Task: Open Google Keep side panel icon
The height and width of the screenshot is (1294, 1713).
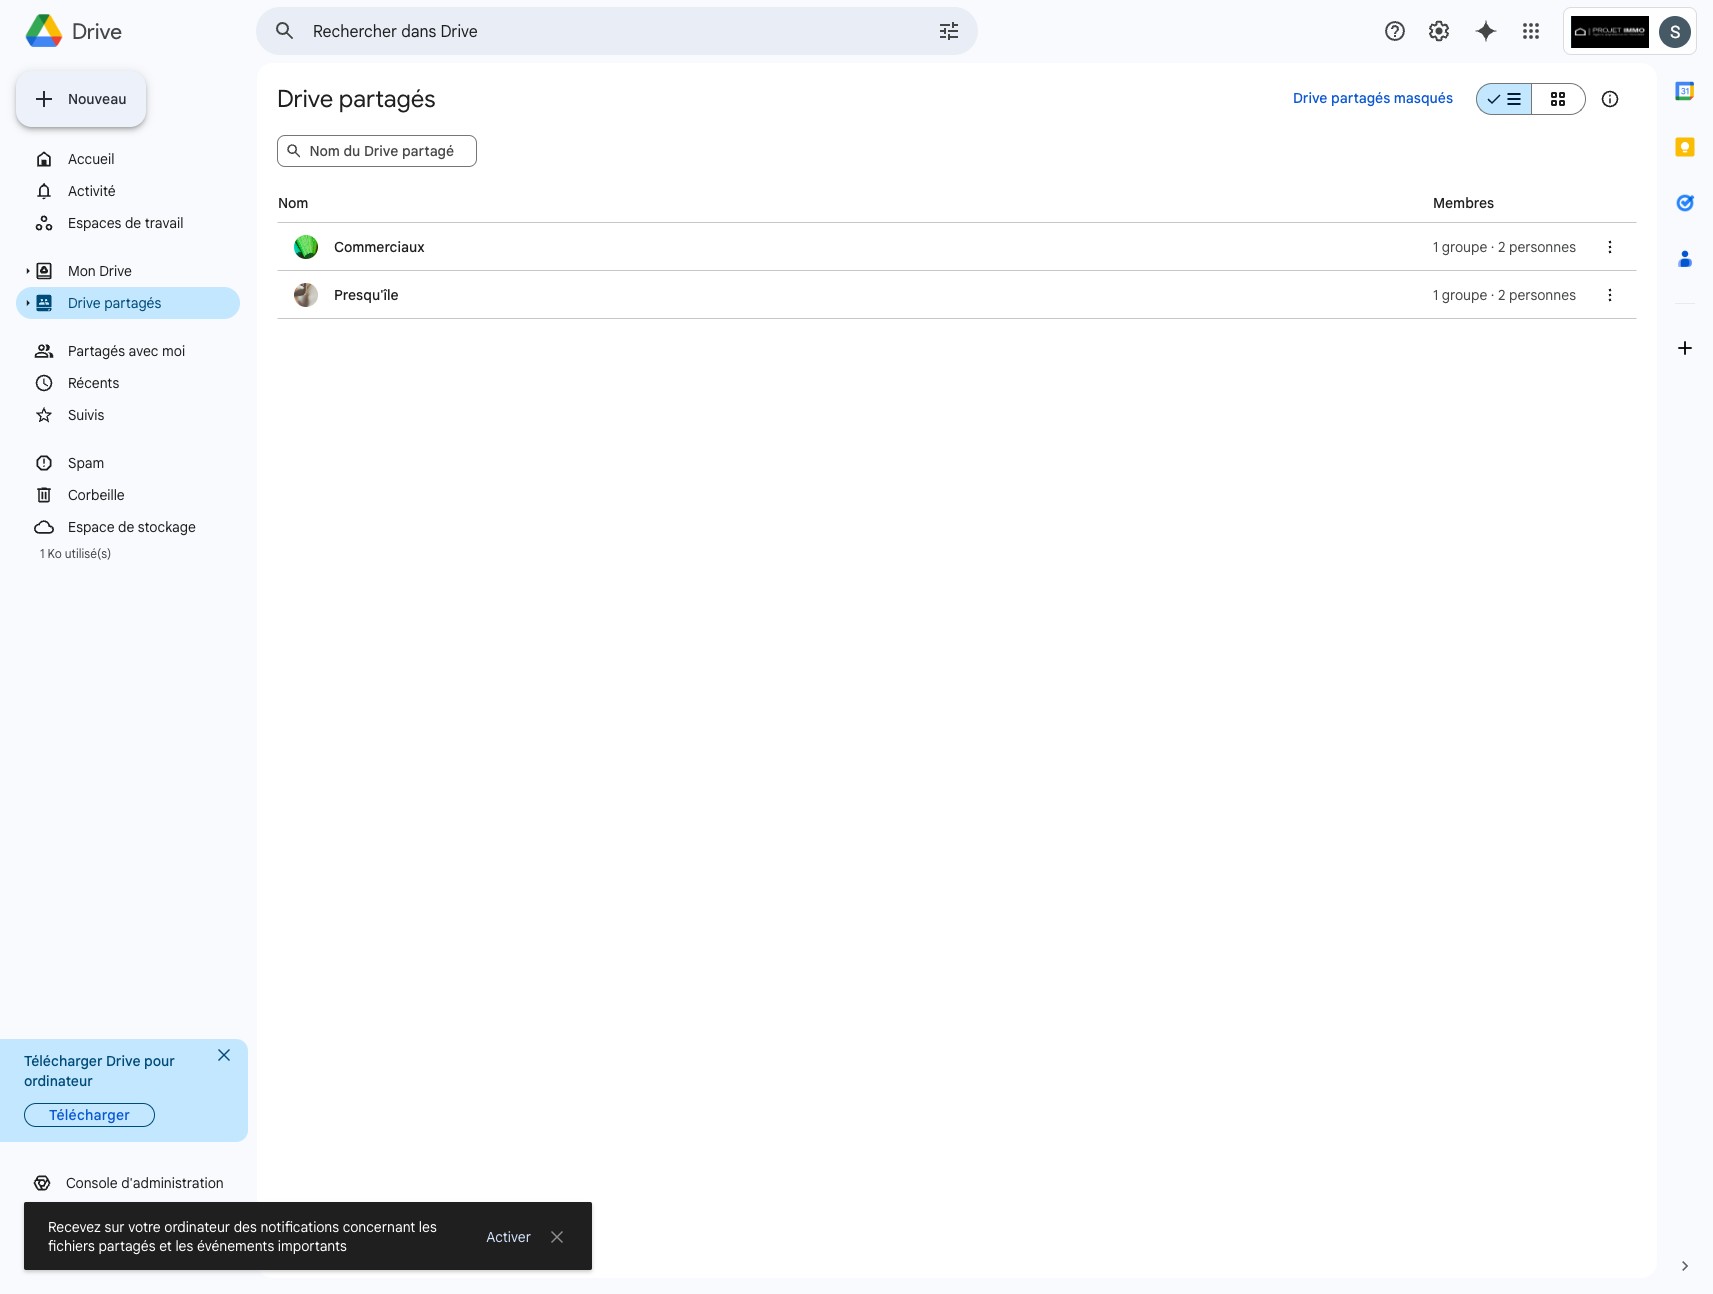Action: [1684, 147]
